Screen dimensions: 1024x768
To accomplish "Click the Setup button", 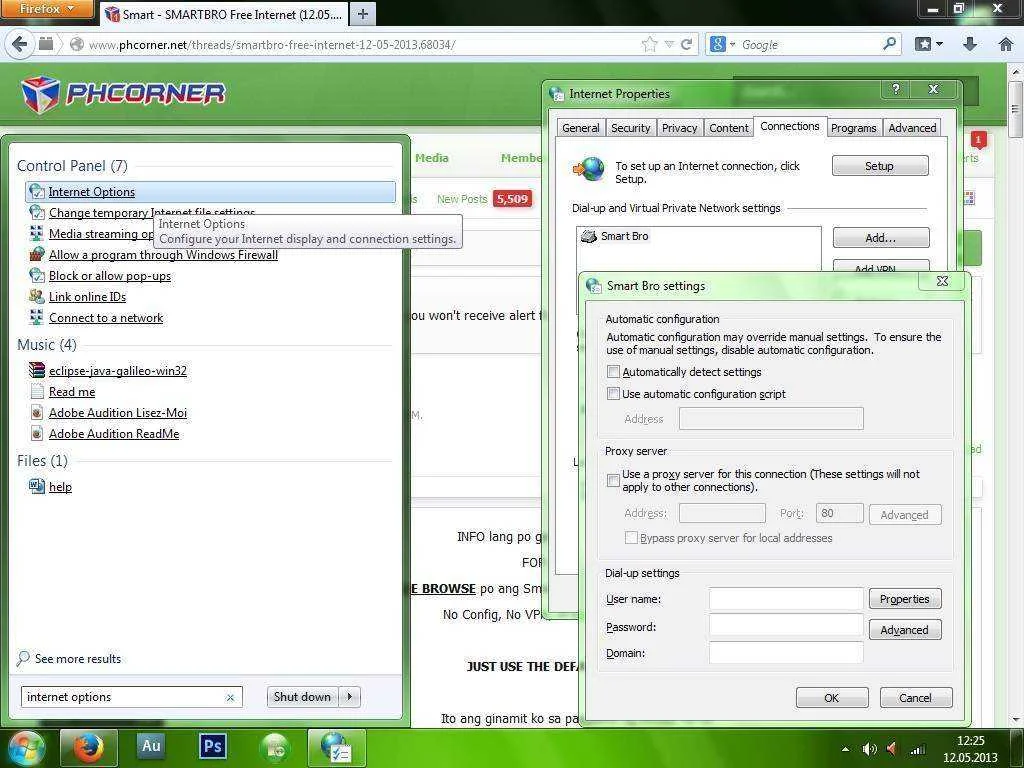I will pyautogui.click(x=880, y=166).
